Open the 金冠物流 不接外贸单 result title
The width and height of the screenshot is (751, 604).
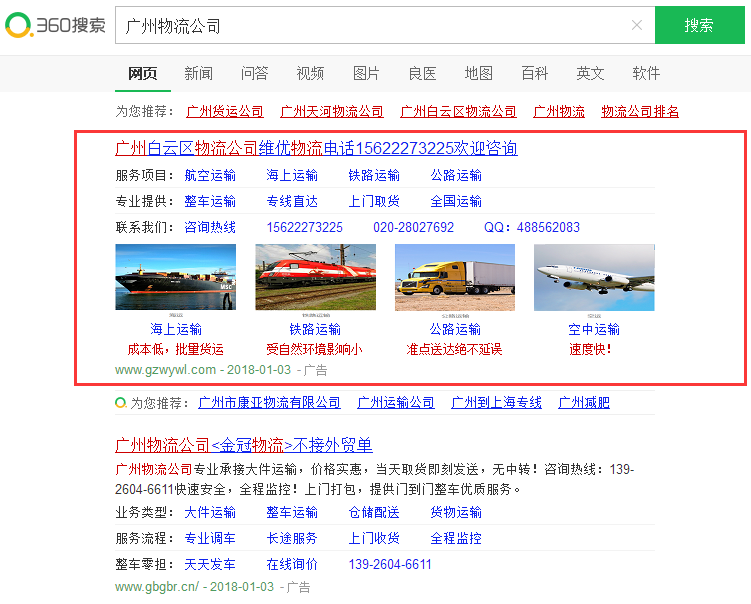coord(244,445)
